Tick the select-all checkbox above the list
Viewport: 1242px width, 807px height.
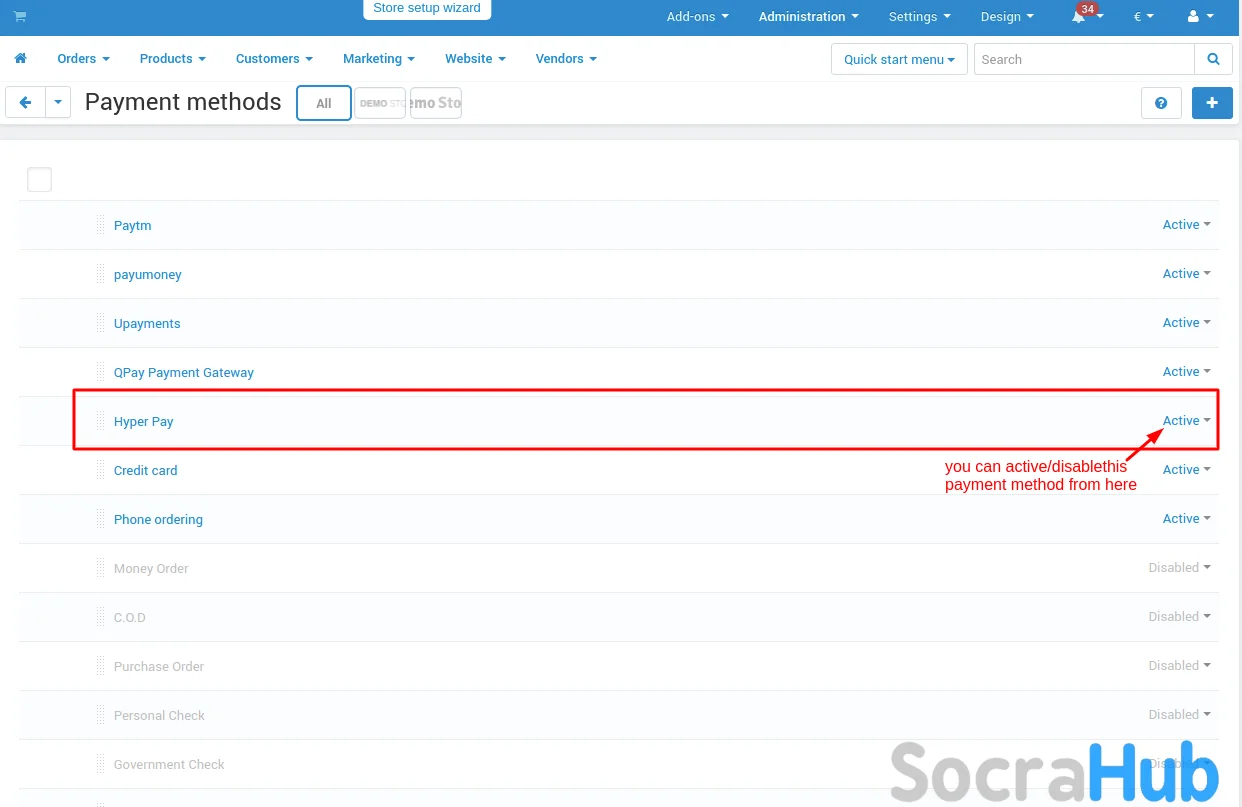(x=39, y=180)
